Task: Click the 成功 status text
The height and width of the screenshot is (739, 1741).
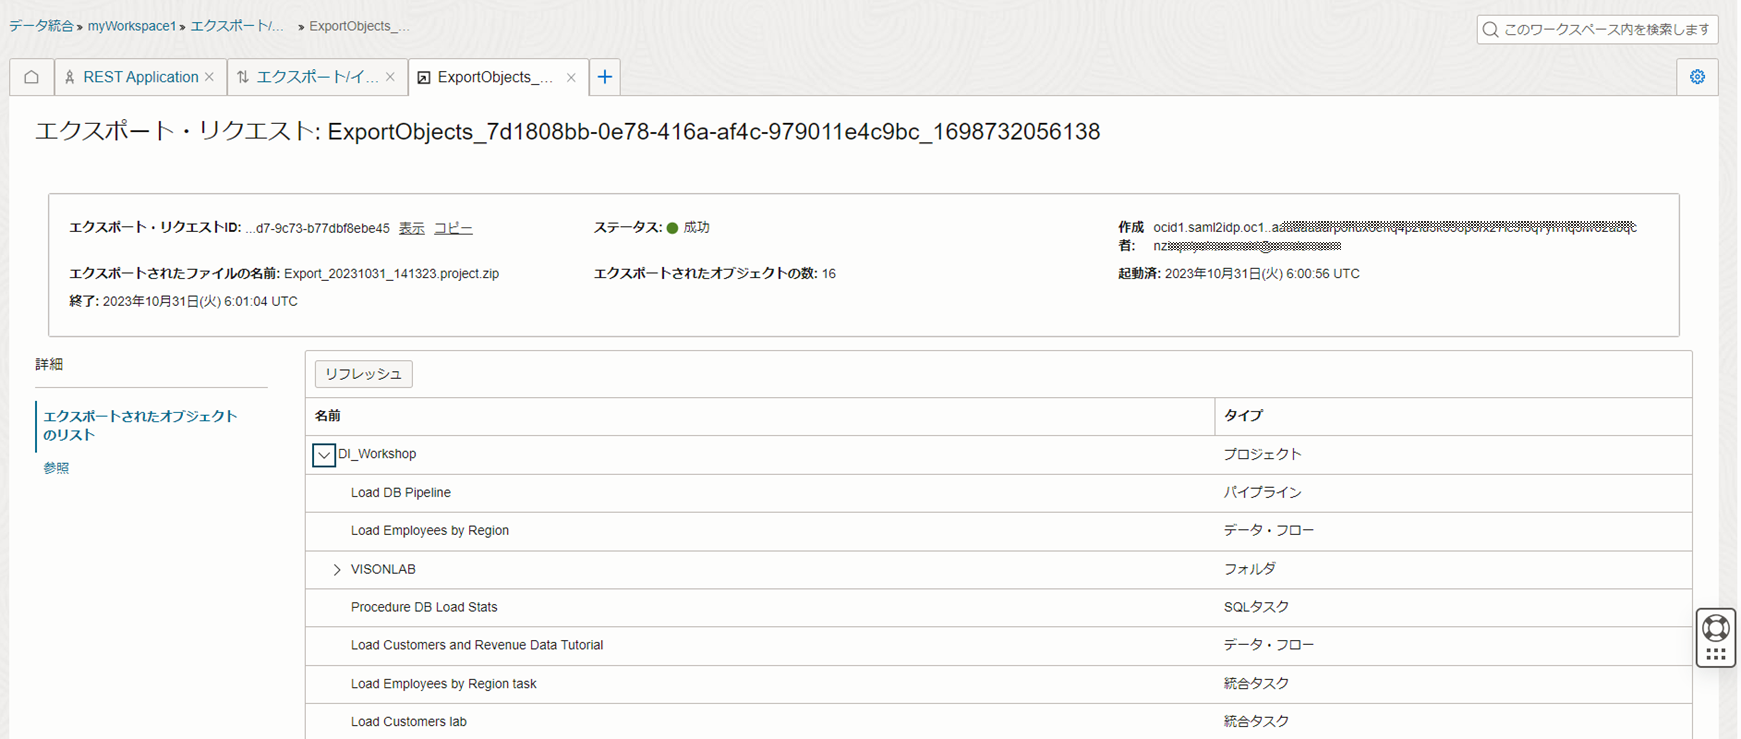Action: point(696,228)
